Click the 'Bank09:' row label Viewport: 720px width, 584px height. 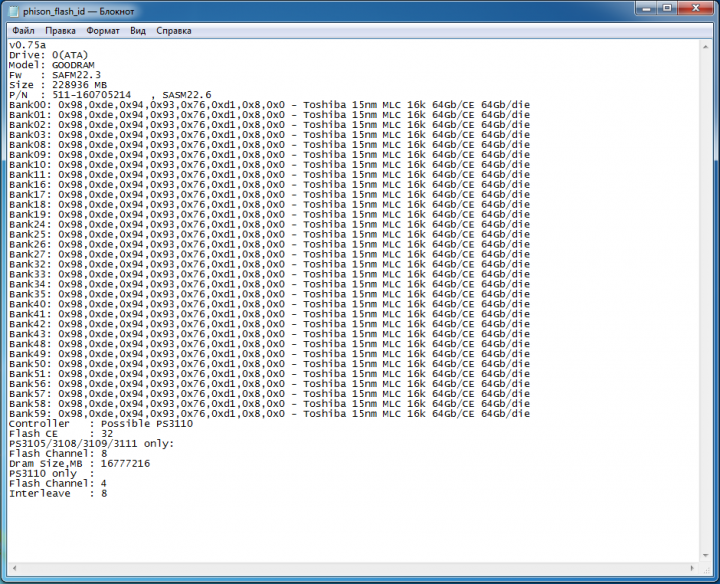click(30, 155)
